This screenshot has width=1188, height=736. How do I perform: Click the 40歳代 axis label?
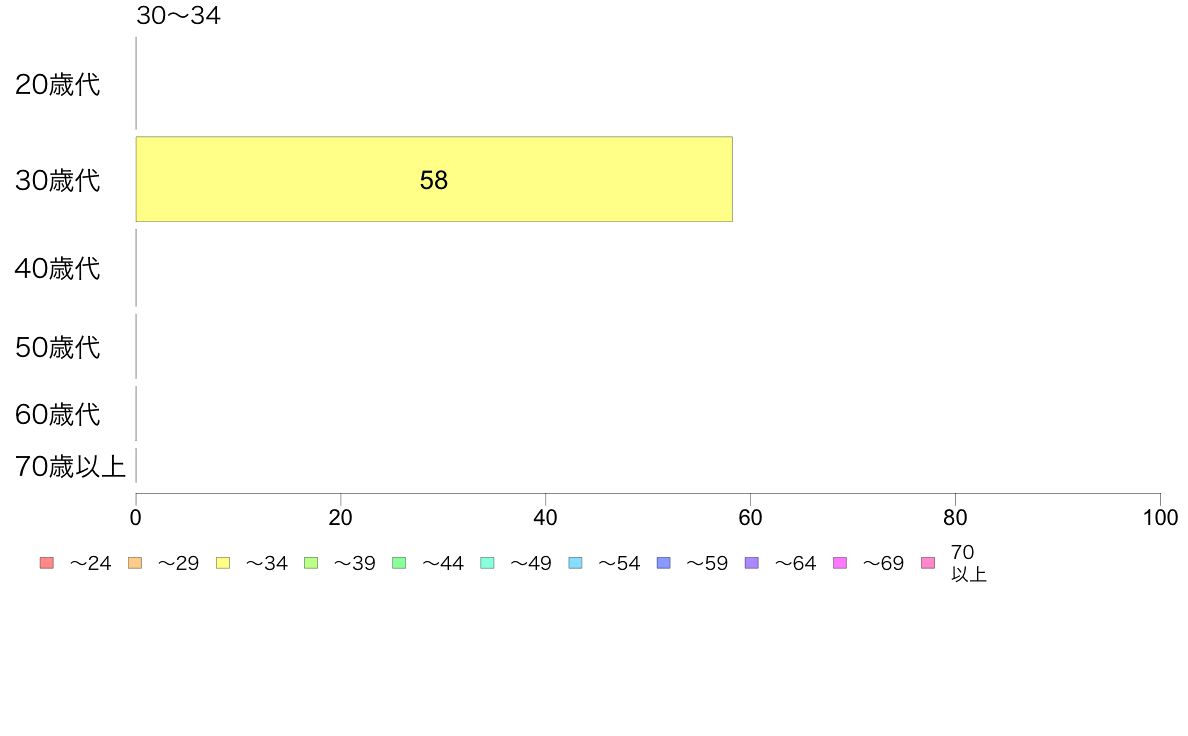[58, 268]
